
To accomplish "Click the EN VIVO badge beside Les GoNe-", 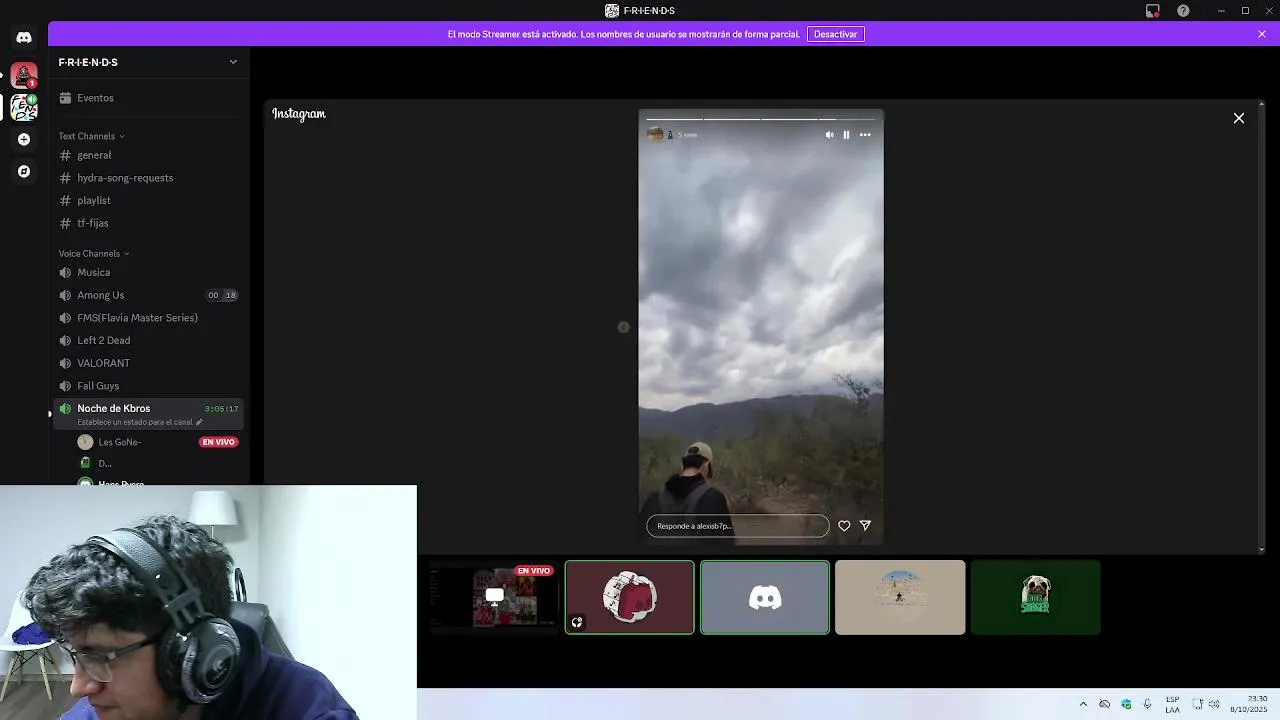I will point(218,442).
